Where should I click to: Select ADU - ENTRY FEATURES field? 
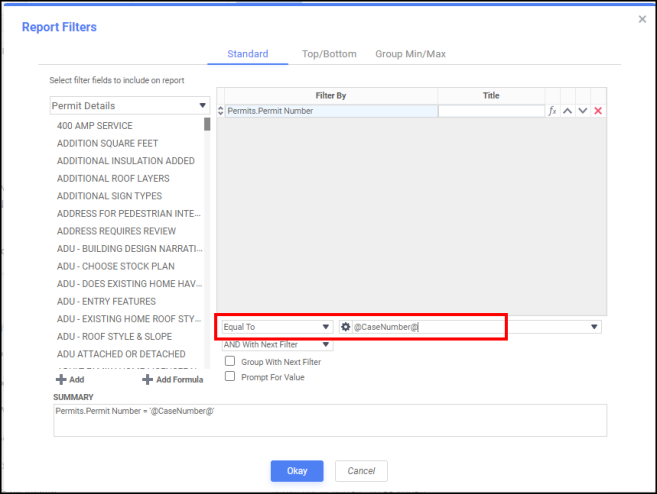tap(106, 302)
